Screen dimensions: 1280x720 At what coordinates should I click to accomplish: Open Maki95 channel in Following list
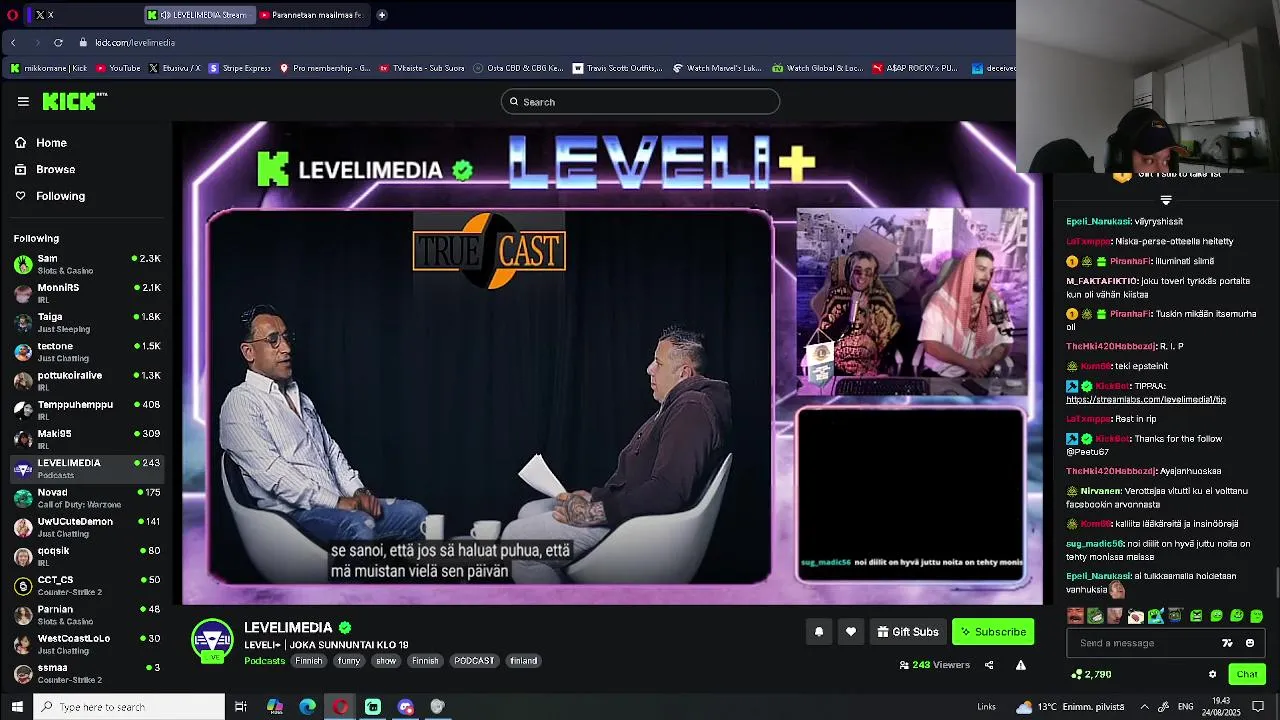[86, 439]
